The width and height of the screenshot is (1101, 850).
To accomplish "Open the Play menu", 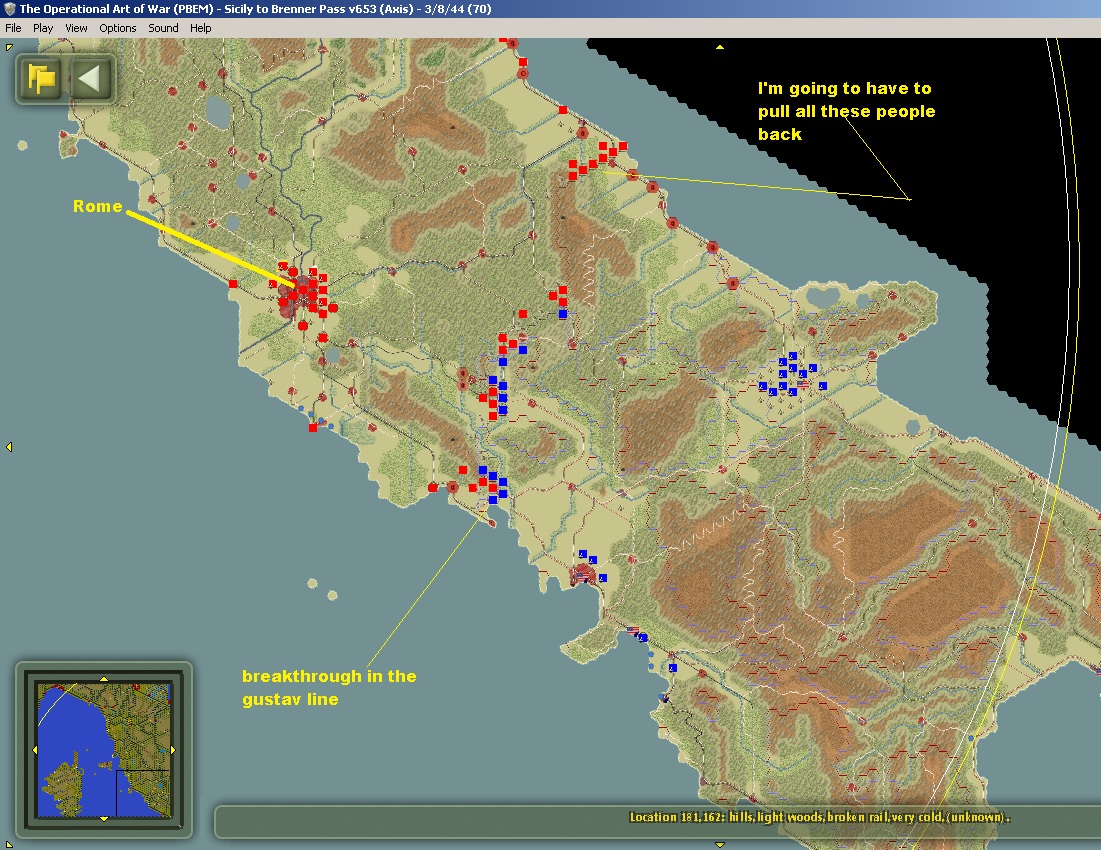I will coord(43,28).
